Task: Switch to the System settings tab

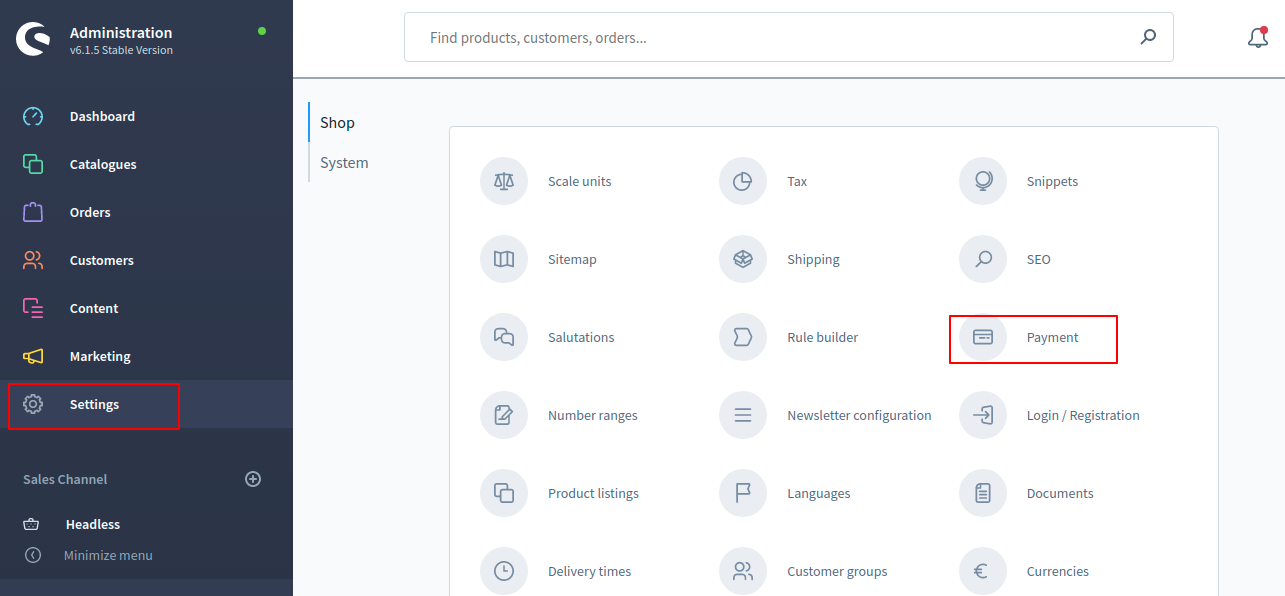Action: pos(344,162)
